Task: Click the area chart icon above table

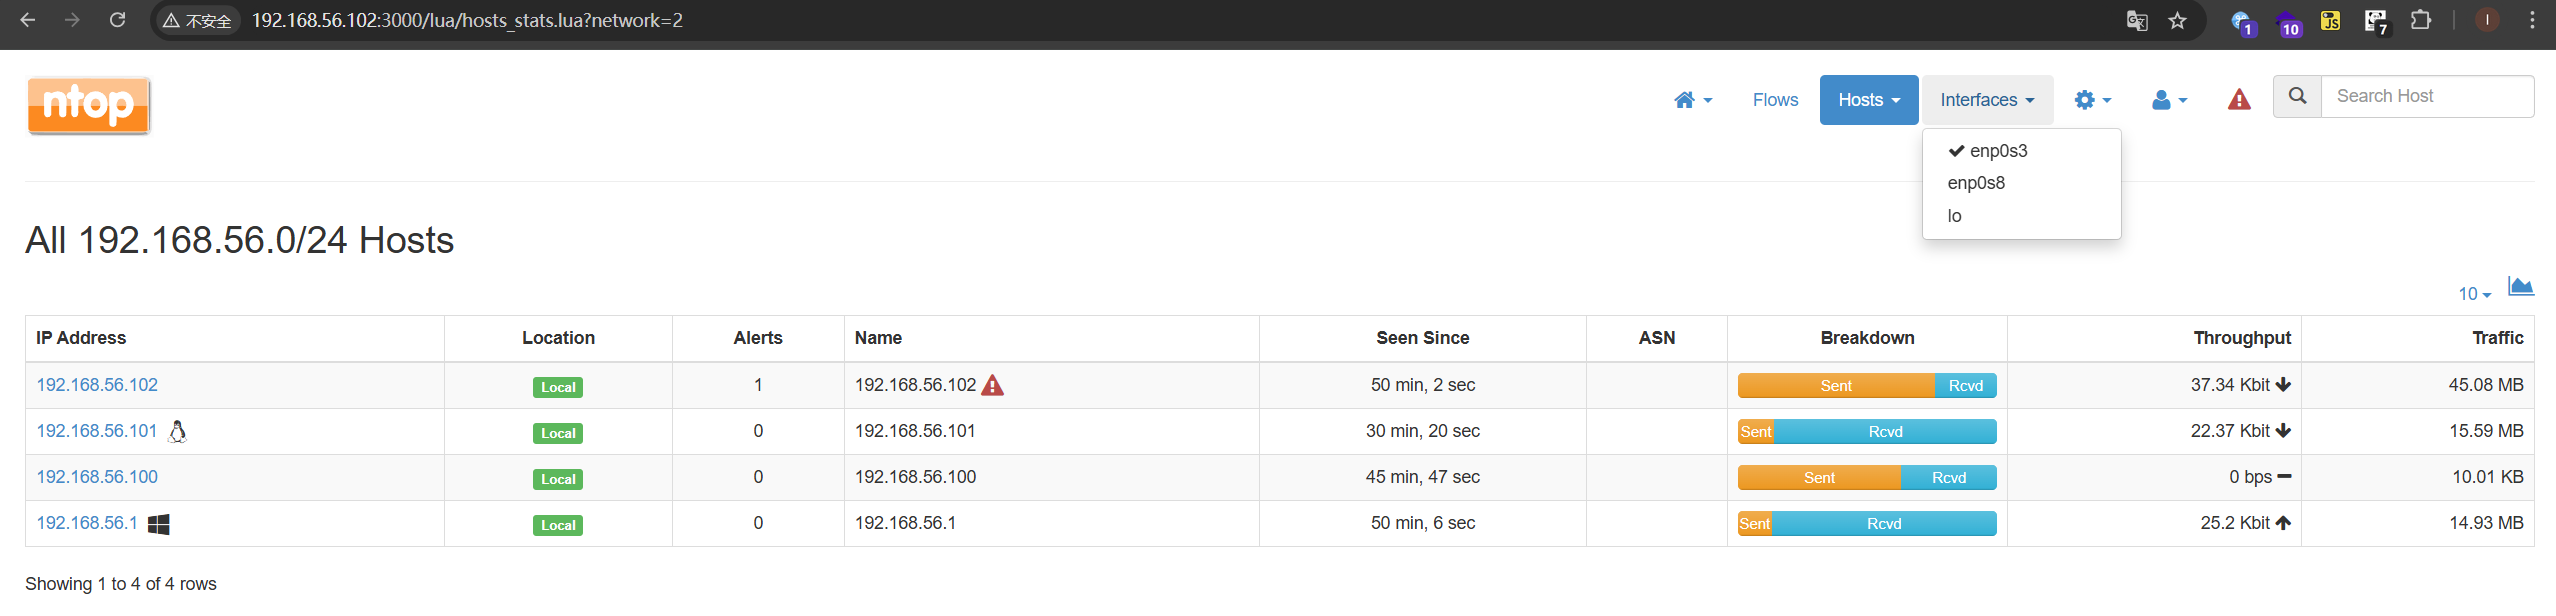Action: click(x=2520, y=287)
